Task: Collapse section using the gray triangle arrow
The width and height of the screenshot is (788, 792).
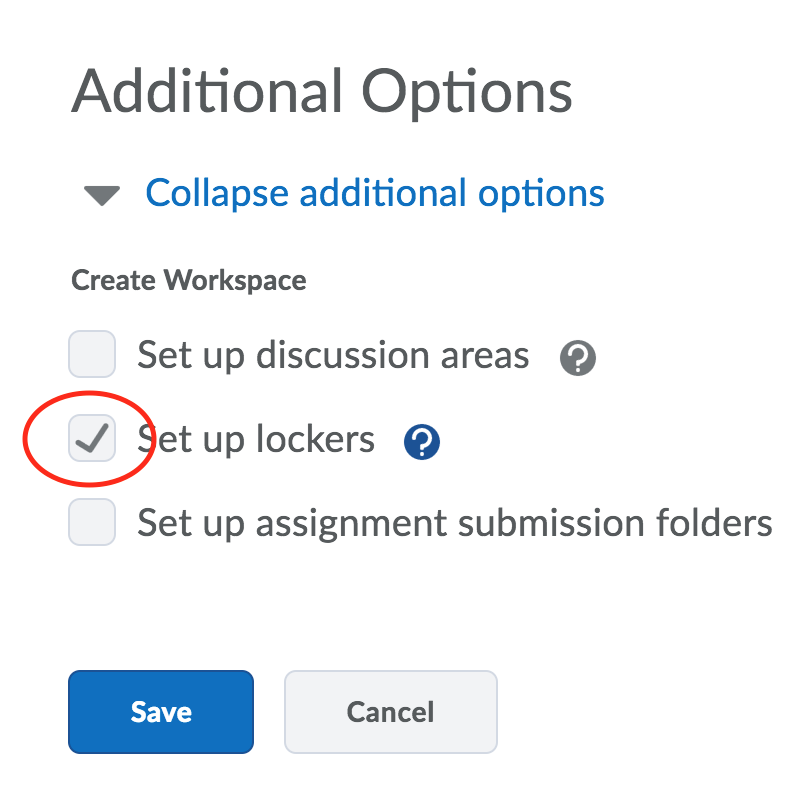Action: pos(102,194)
